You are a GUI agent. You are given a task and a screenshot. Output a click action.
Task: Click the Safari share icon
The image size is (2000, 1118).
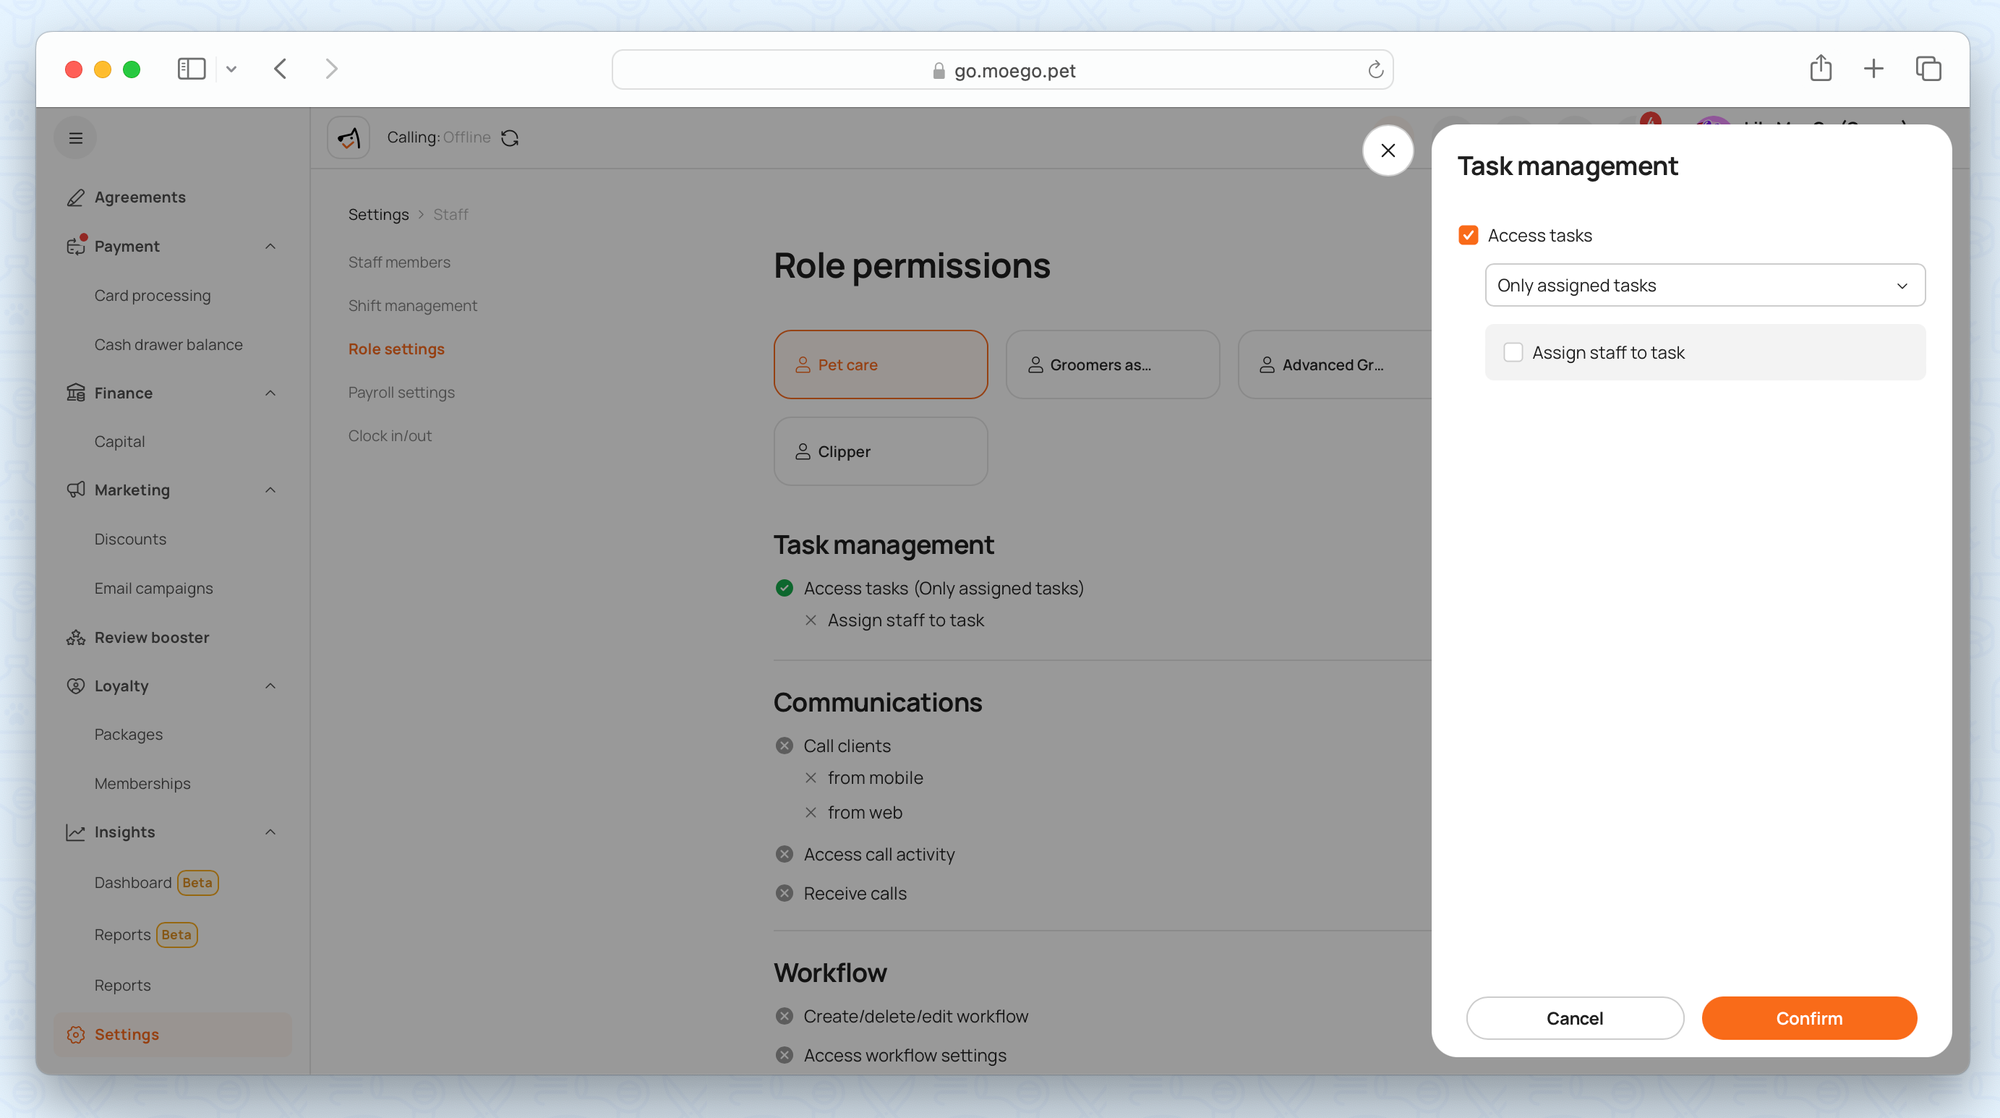click(x=1820, y=69)
